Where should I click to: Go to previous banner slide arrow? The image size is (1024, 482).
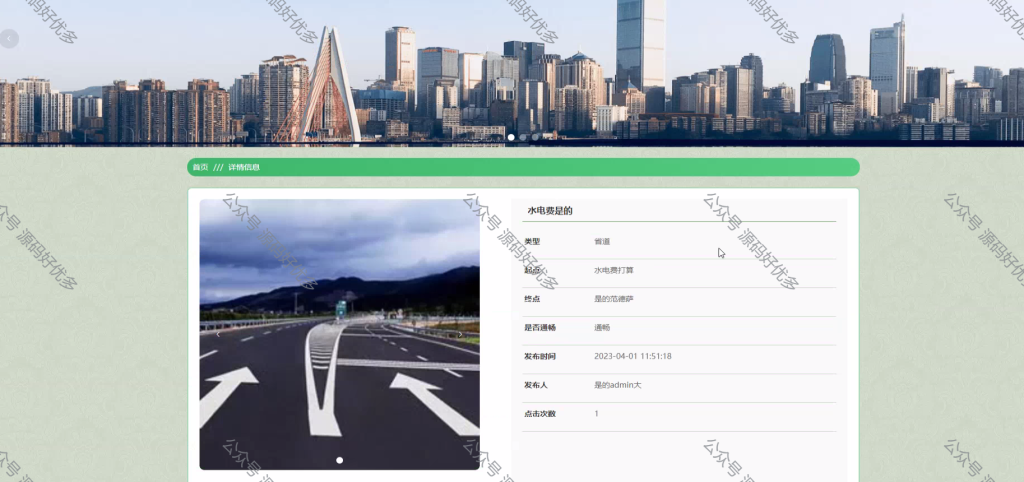click(x=9, y=39)
